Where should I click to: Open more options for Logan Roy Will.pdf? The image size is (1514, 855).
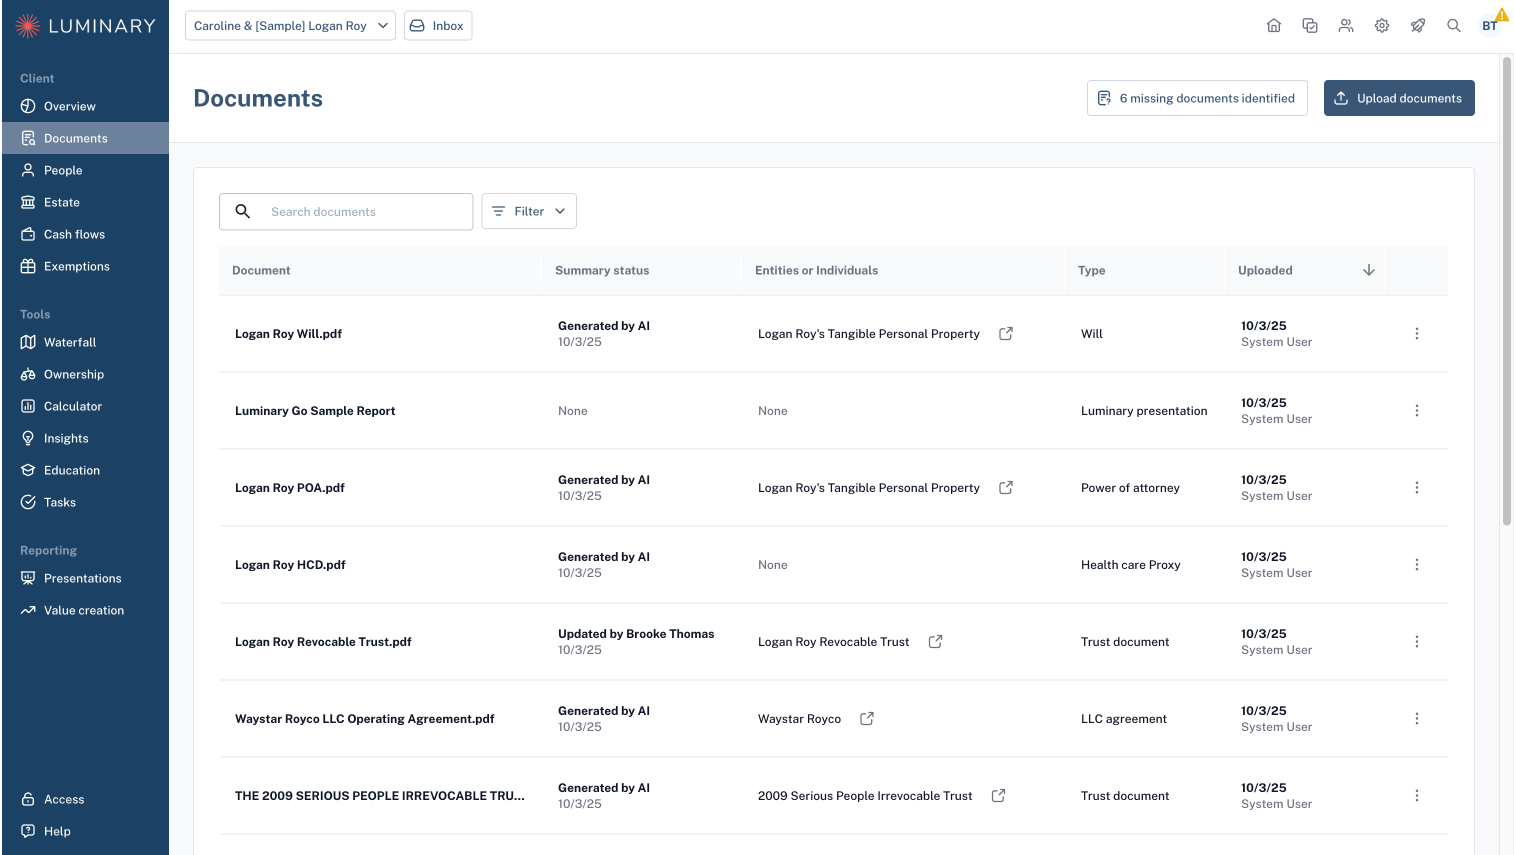coord(1417,334)
